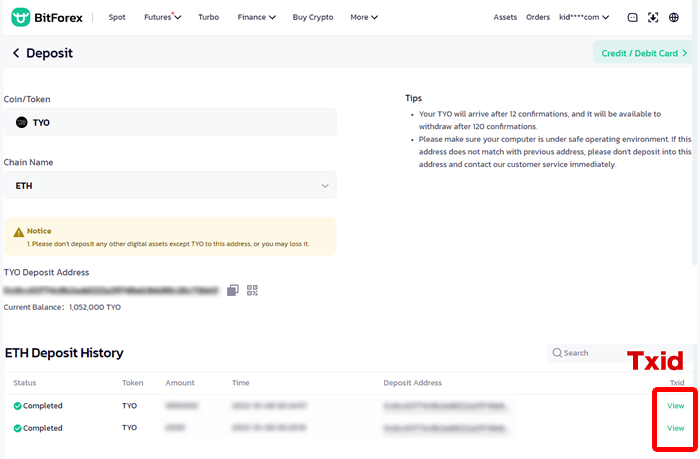Click second Completed status checkmark icon

click(17, 428)
